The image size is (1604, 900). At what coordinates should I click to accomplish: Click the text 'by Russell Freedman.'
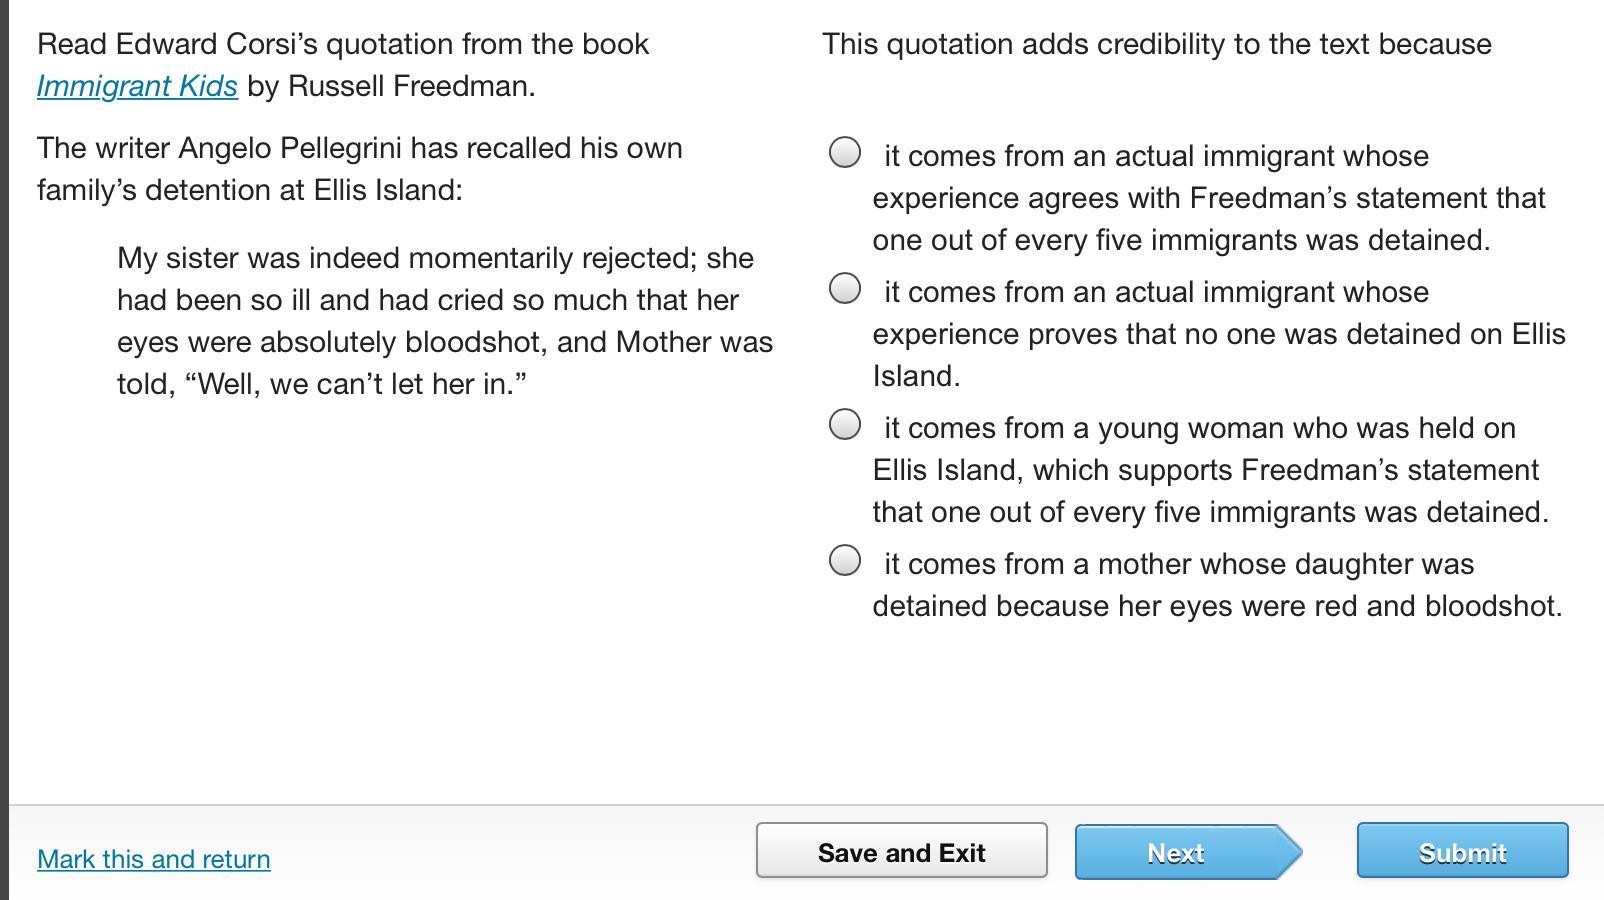pyautogui.click(x=391, y=86)
